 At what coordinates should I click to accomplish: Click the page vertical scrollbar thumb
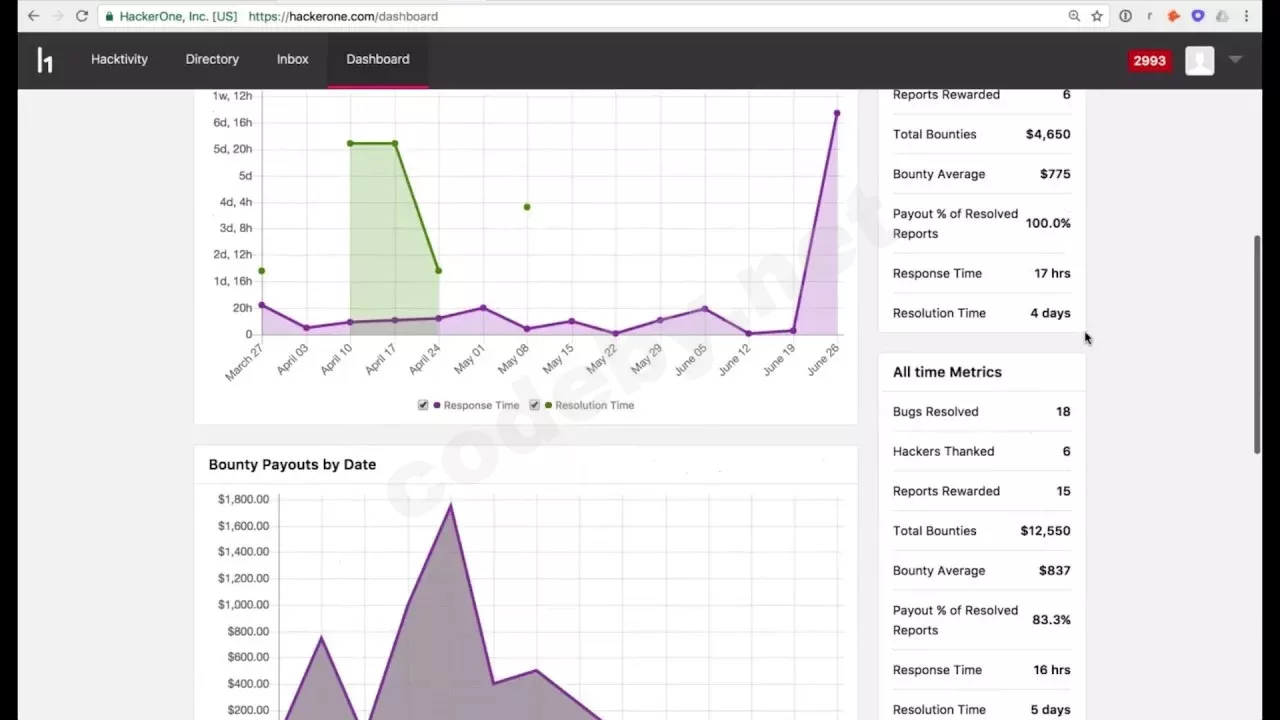click(1258, 345)
